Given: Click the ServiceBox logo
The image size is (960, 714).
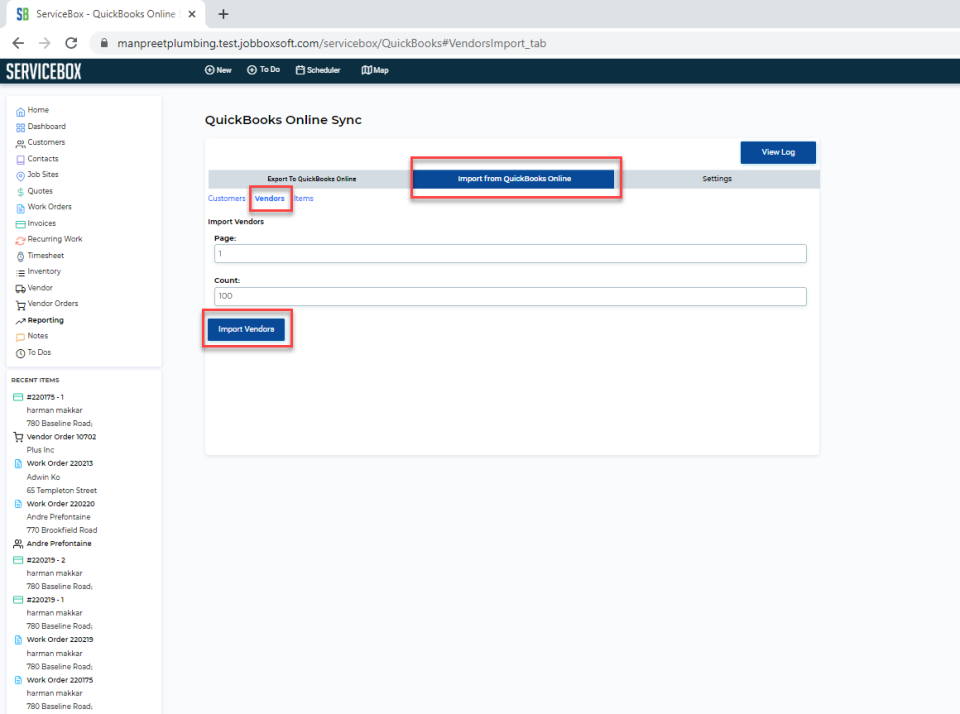Looking at the screenshot, I should (43, 71).
